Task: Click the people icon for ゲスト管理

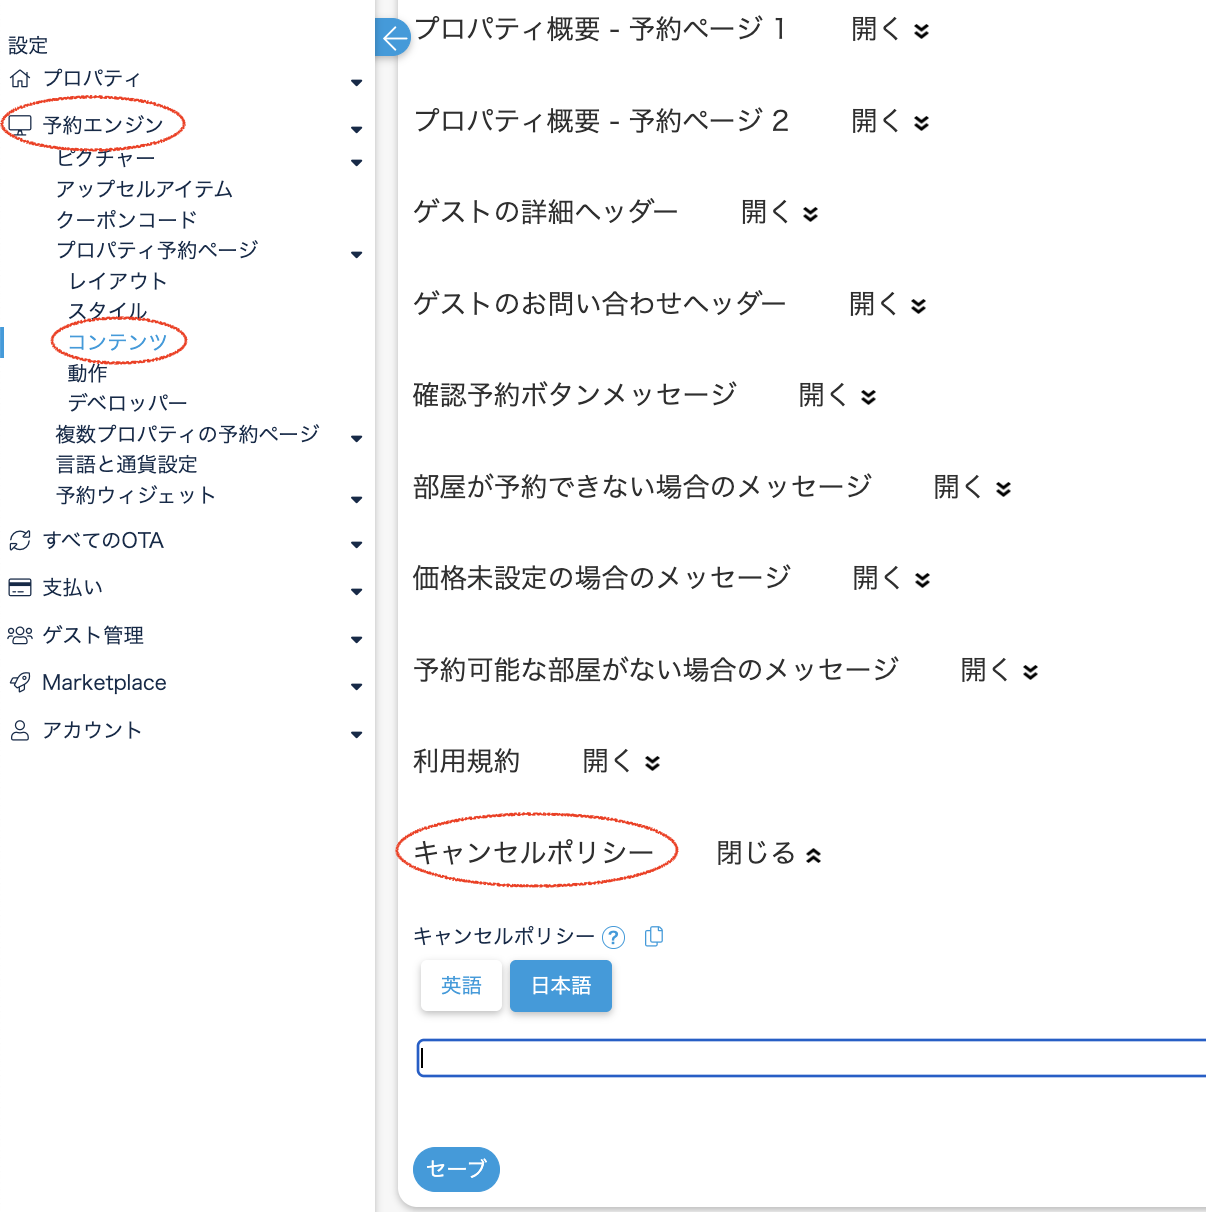Action: (x=20, y=635)
